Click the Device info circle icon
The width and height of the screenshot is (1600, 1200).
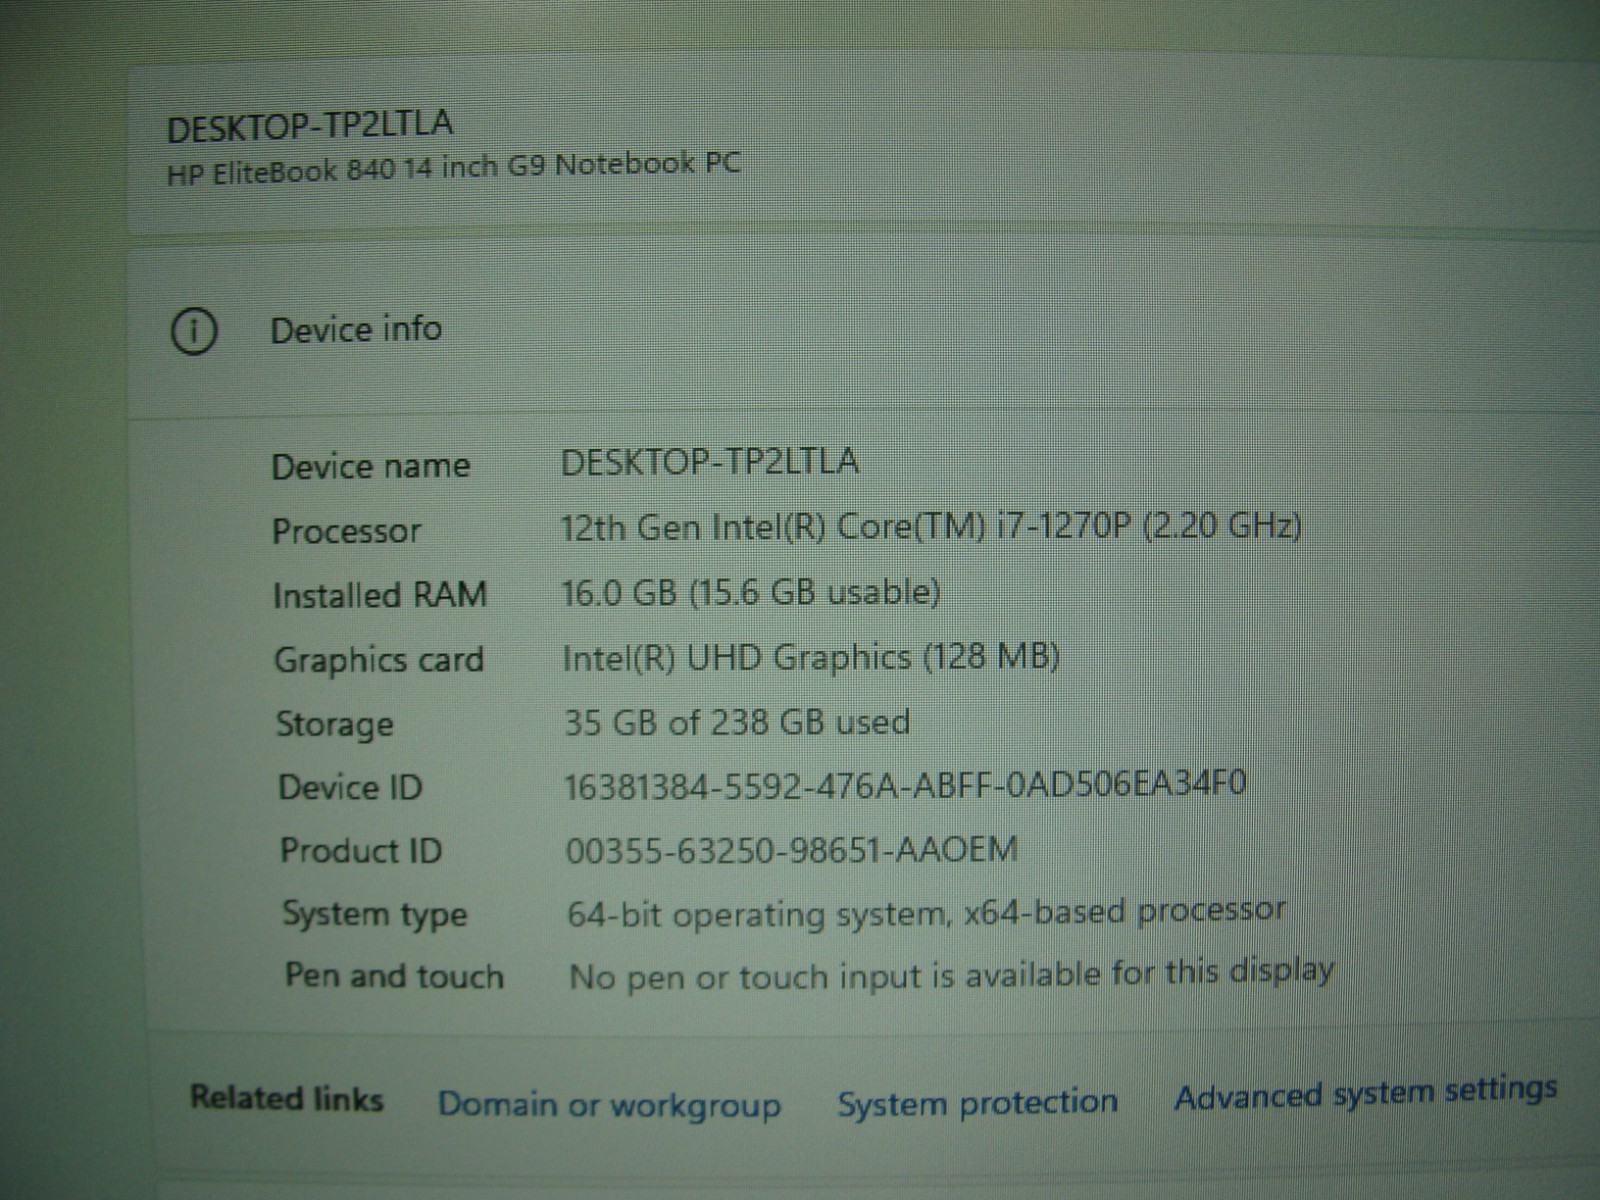[193, 331]
